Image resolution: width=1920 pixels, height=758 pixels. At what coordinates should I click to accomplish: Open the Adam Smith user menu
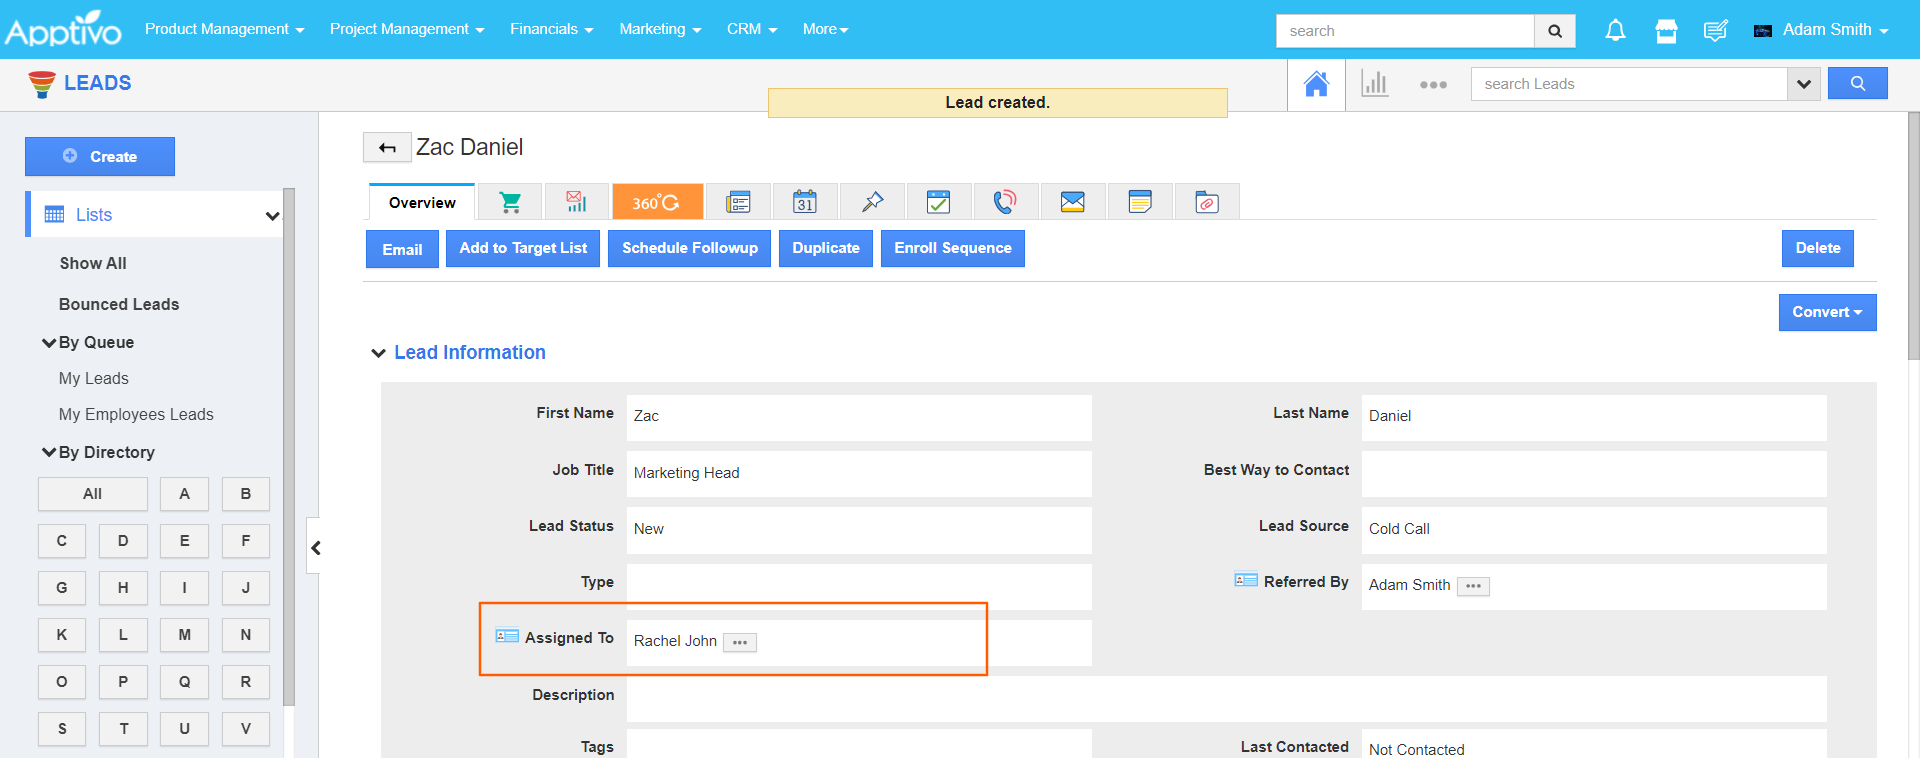[1821, 30]
